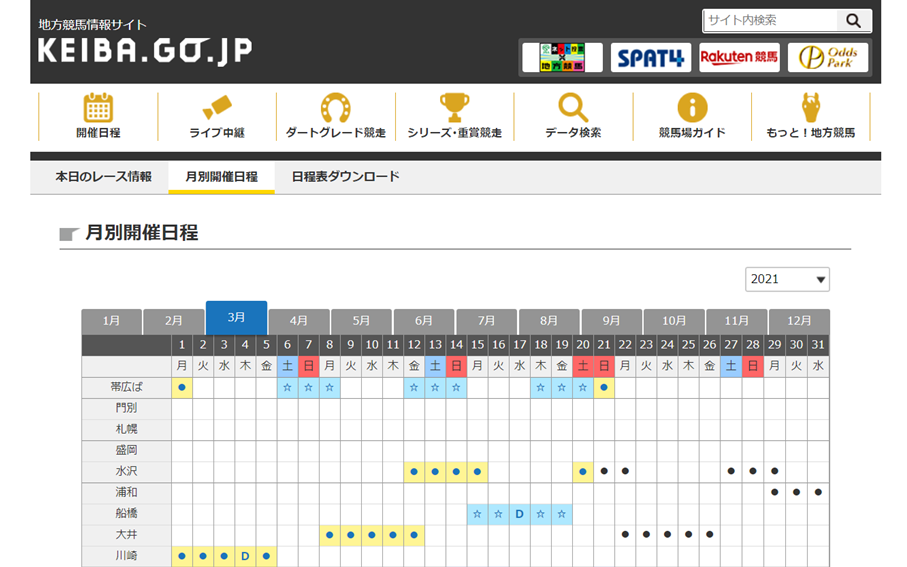Select the 4月 month tab
Screen dimensions: 907x567
coord(299,322)
